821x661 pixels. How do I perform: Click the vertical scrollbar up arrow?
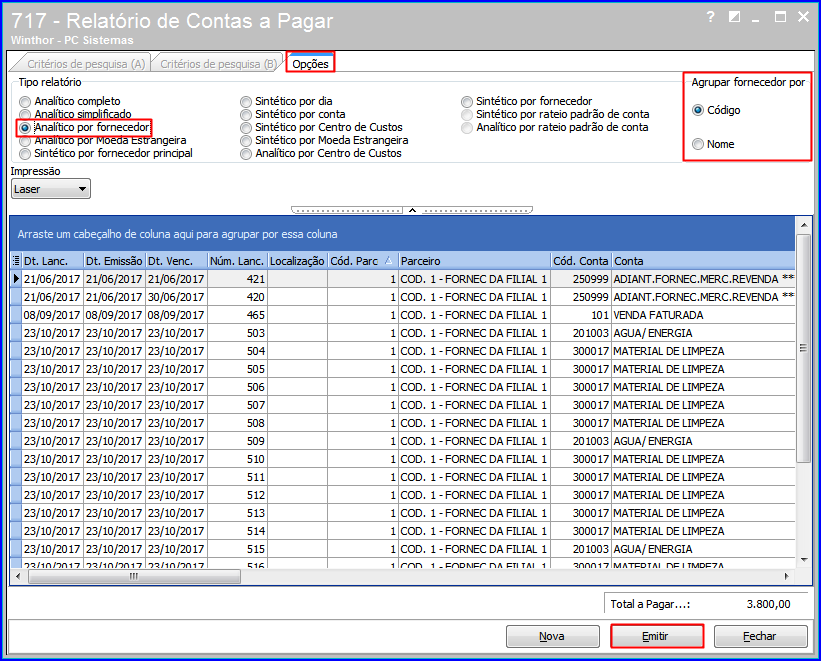point(803,225)
